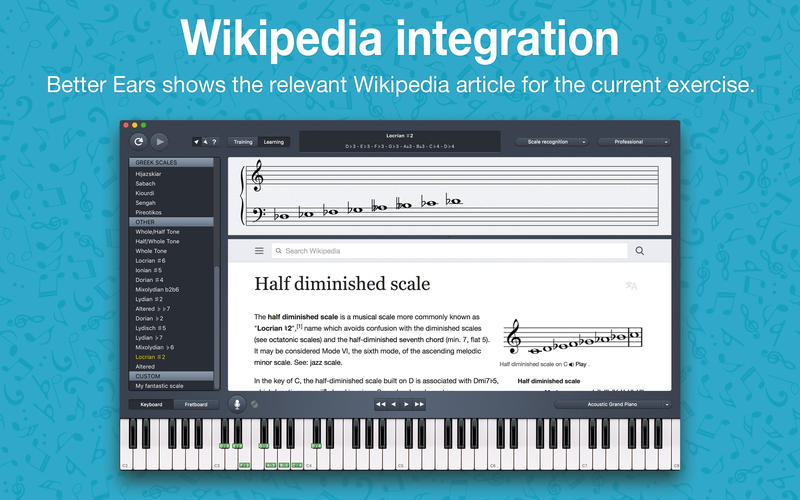
Task: Click the Locrian ♯2 note display panel
Action: 399,141
